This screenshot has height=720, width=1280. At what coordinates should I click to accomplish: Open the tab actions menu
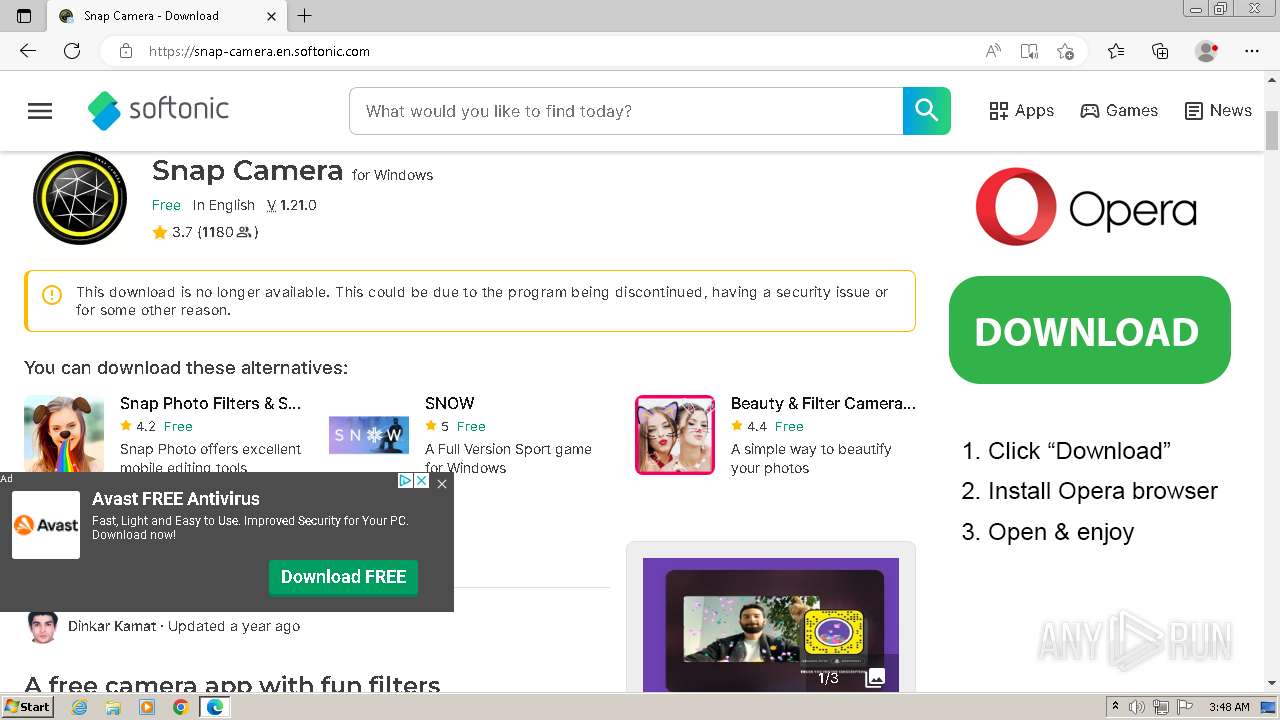(24, 15)
